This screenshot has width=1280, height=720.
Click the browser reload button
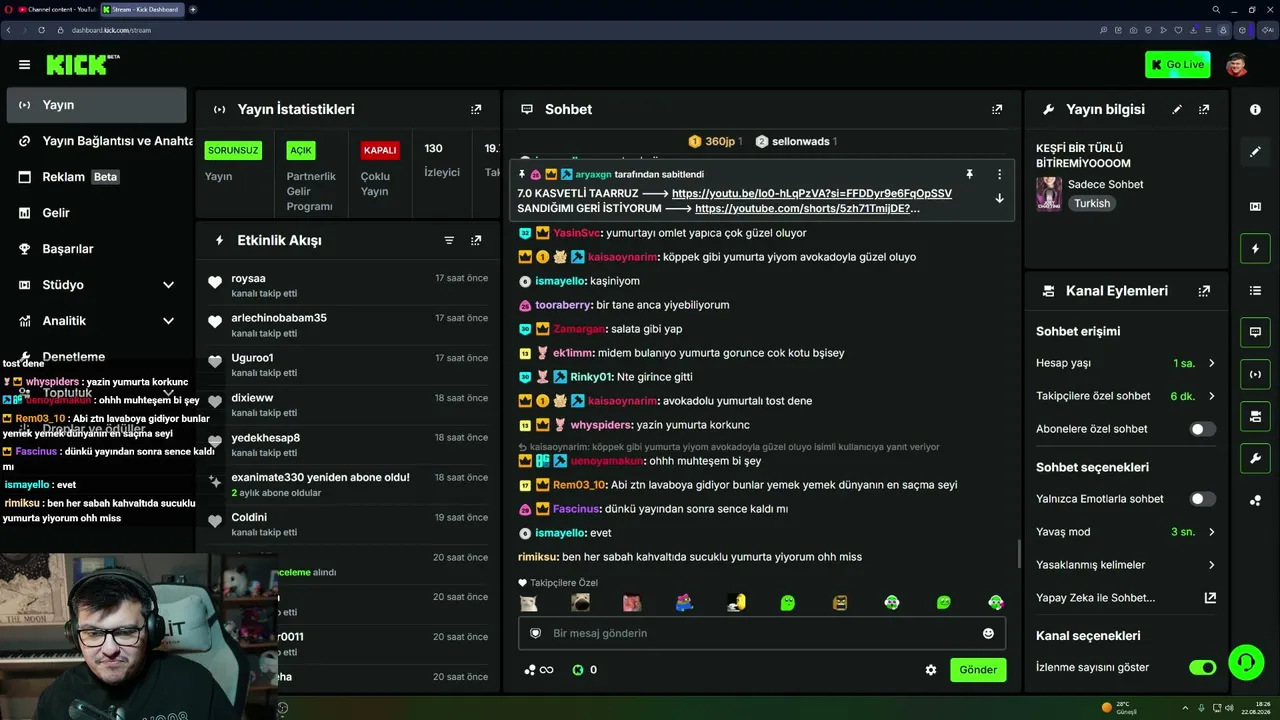tap(42, 30)
